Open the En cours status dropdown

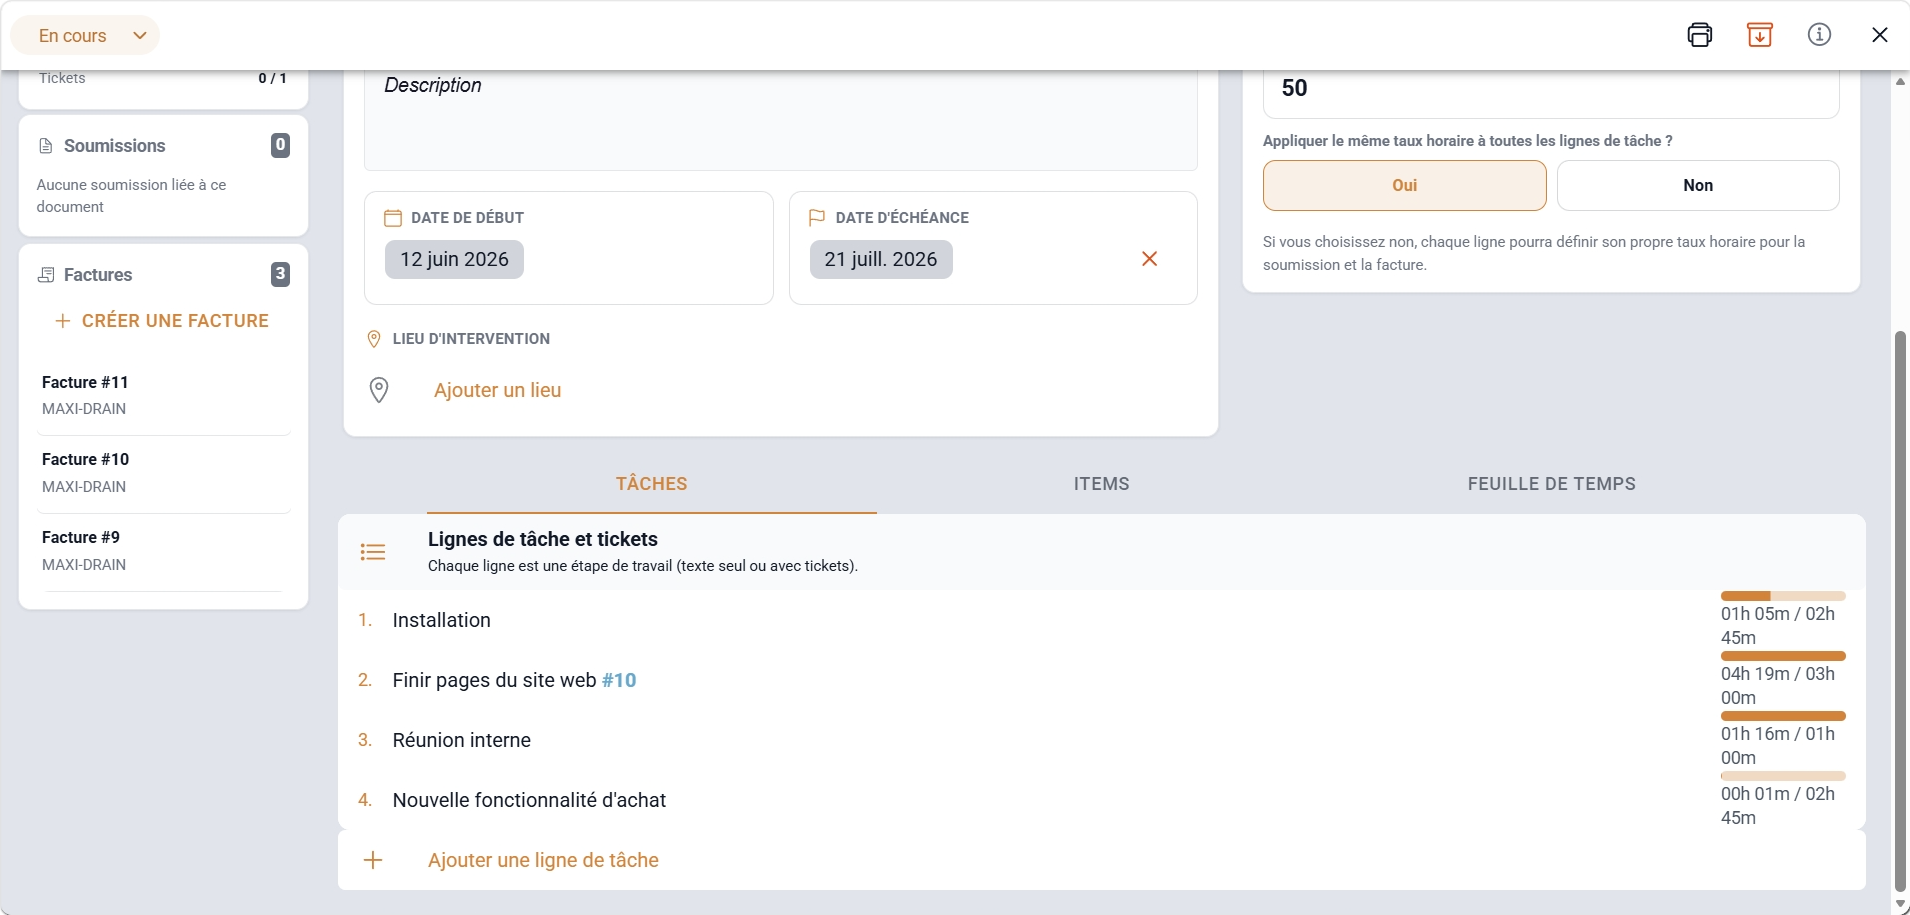[x=85, y=36]
